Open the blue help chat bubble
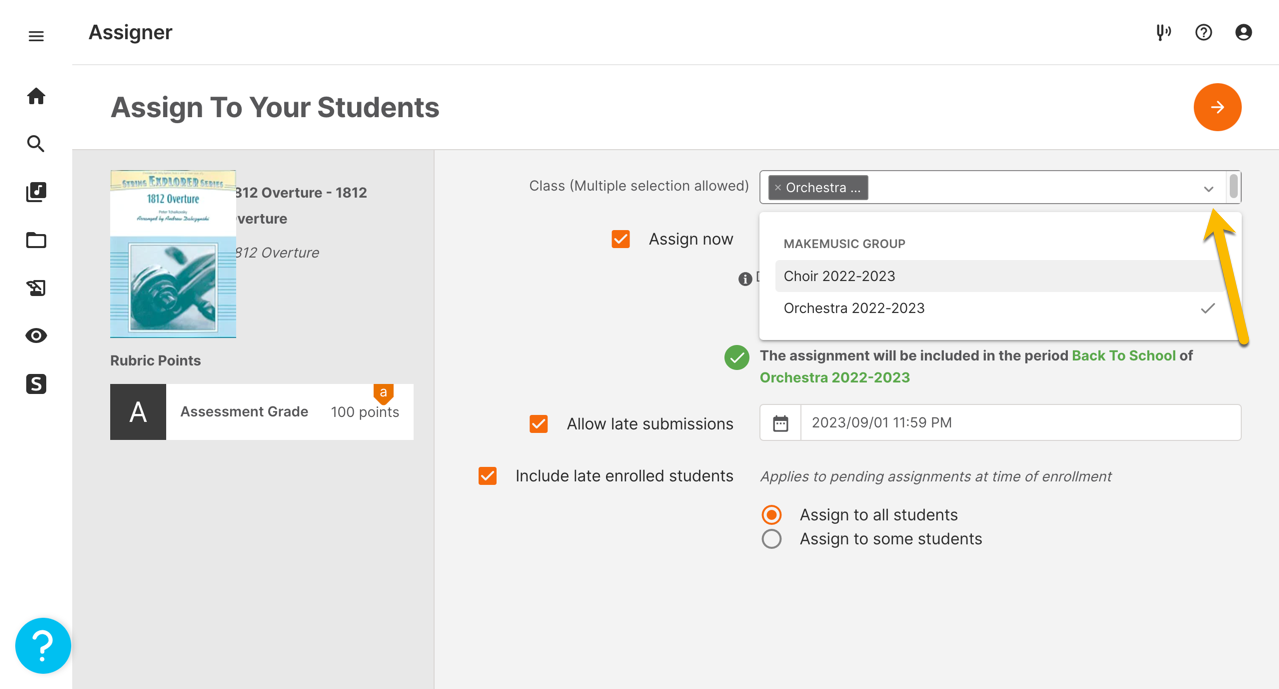 click(x=43, y=646)
